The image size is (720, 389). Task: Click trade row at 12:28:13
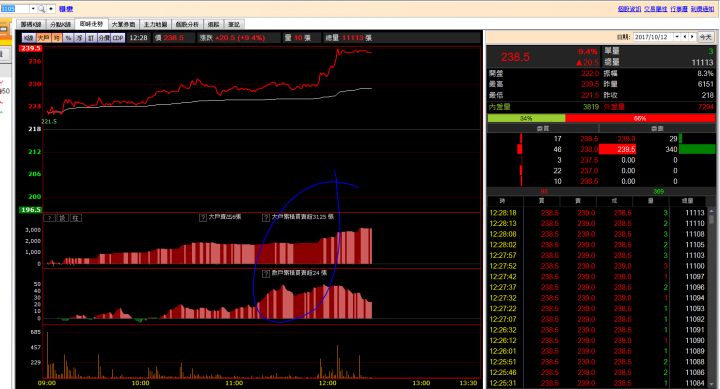tap(597, 223)
